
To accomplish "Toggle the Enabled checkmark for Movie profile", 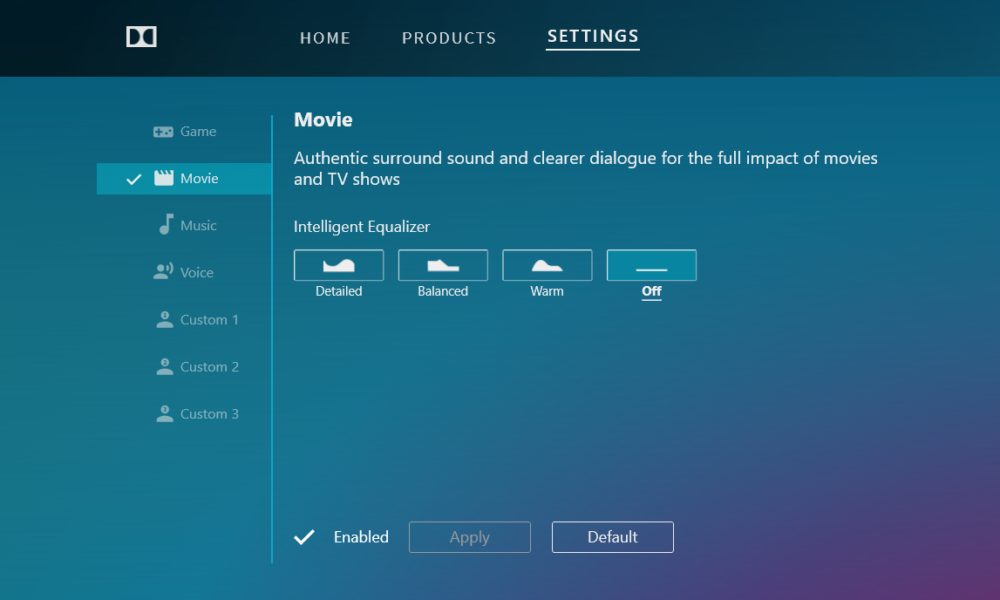I will (304, 537).
